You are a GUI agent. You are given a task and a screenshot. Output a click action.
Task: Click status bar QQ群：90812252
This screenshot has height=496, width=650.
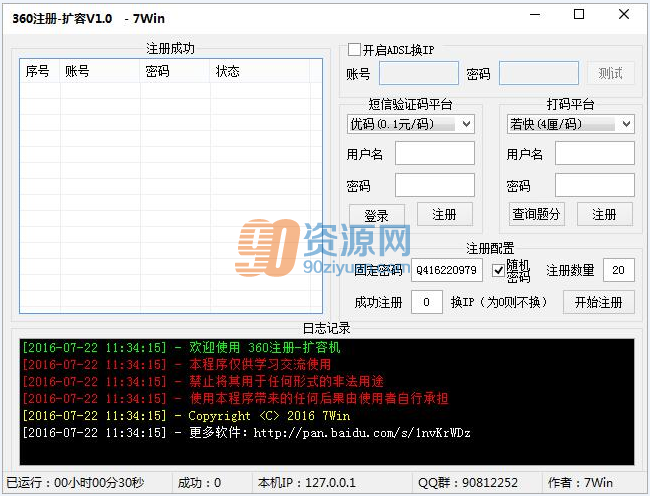468,483
